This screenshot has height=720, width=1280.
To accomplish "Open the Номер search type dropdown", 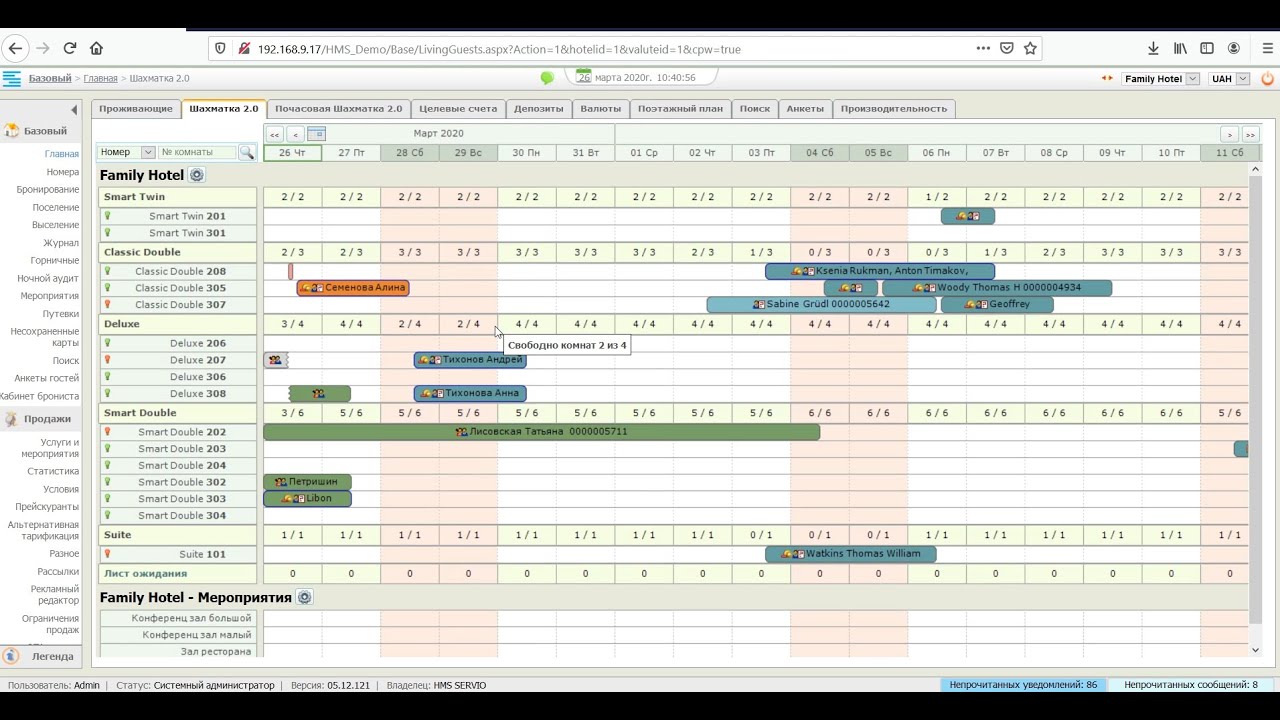I will tap(126, 152).
